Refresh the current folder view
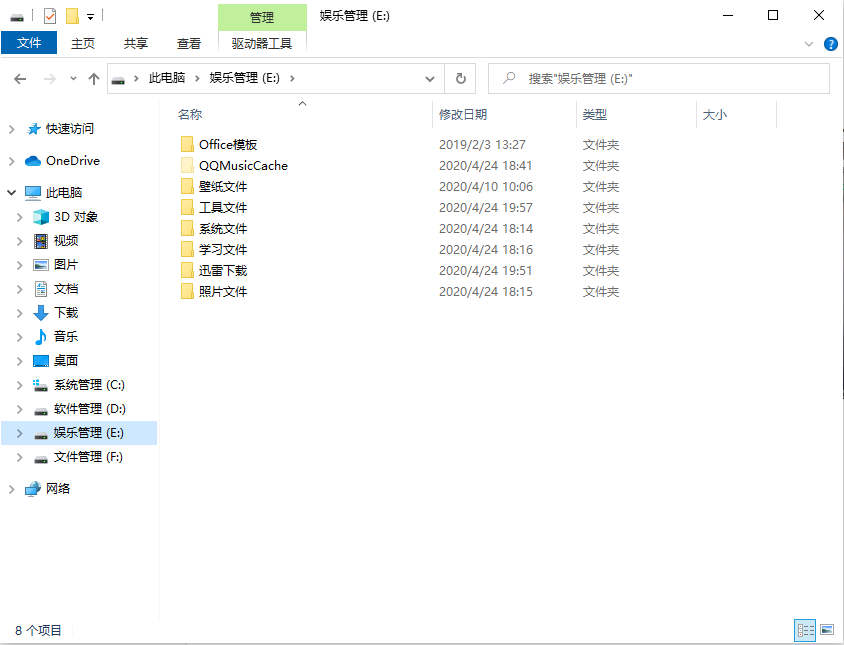Viewport: 844px width, 645px height. (x=461, y=79)
